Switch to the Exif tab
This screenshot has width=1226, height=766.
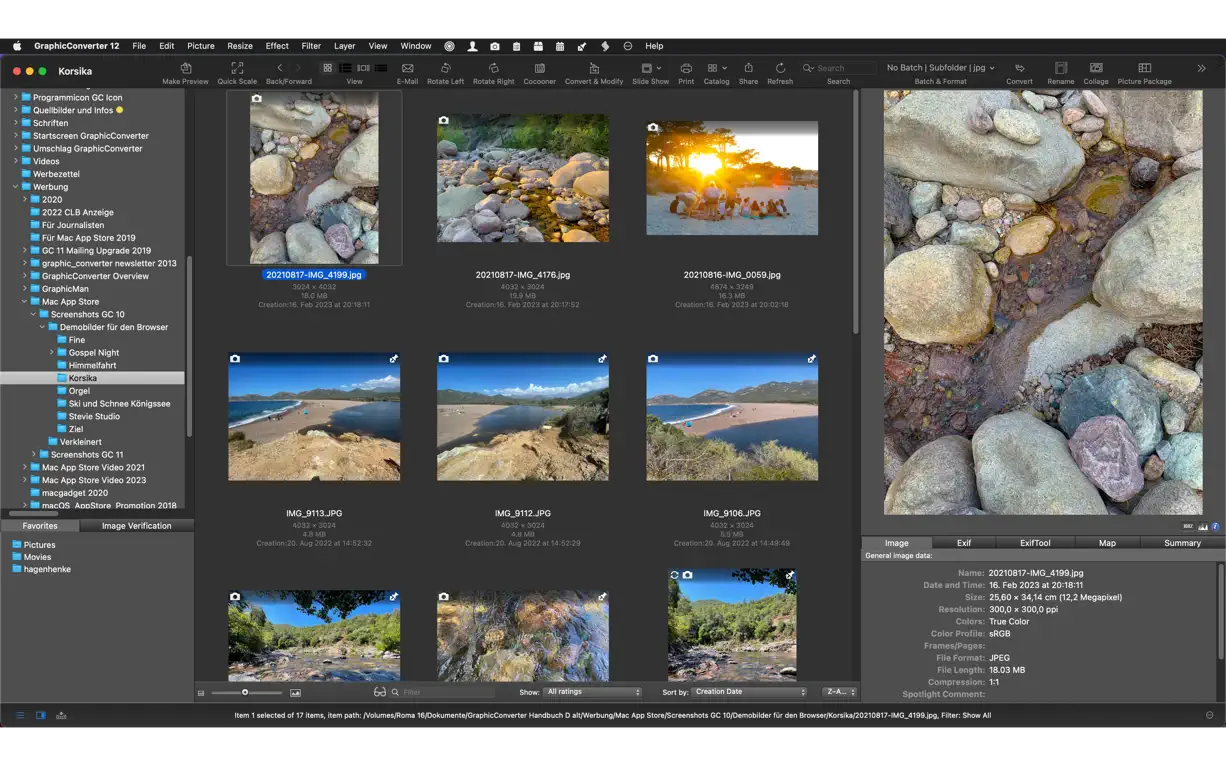(x=963, y=543)
